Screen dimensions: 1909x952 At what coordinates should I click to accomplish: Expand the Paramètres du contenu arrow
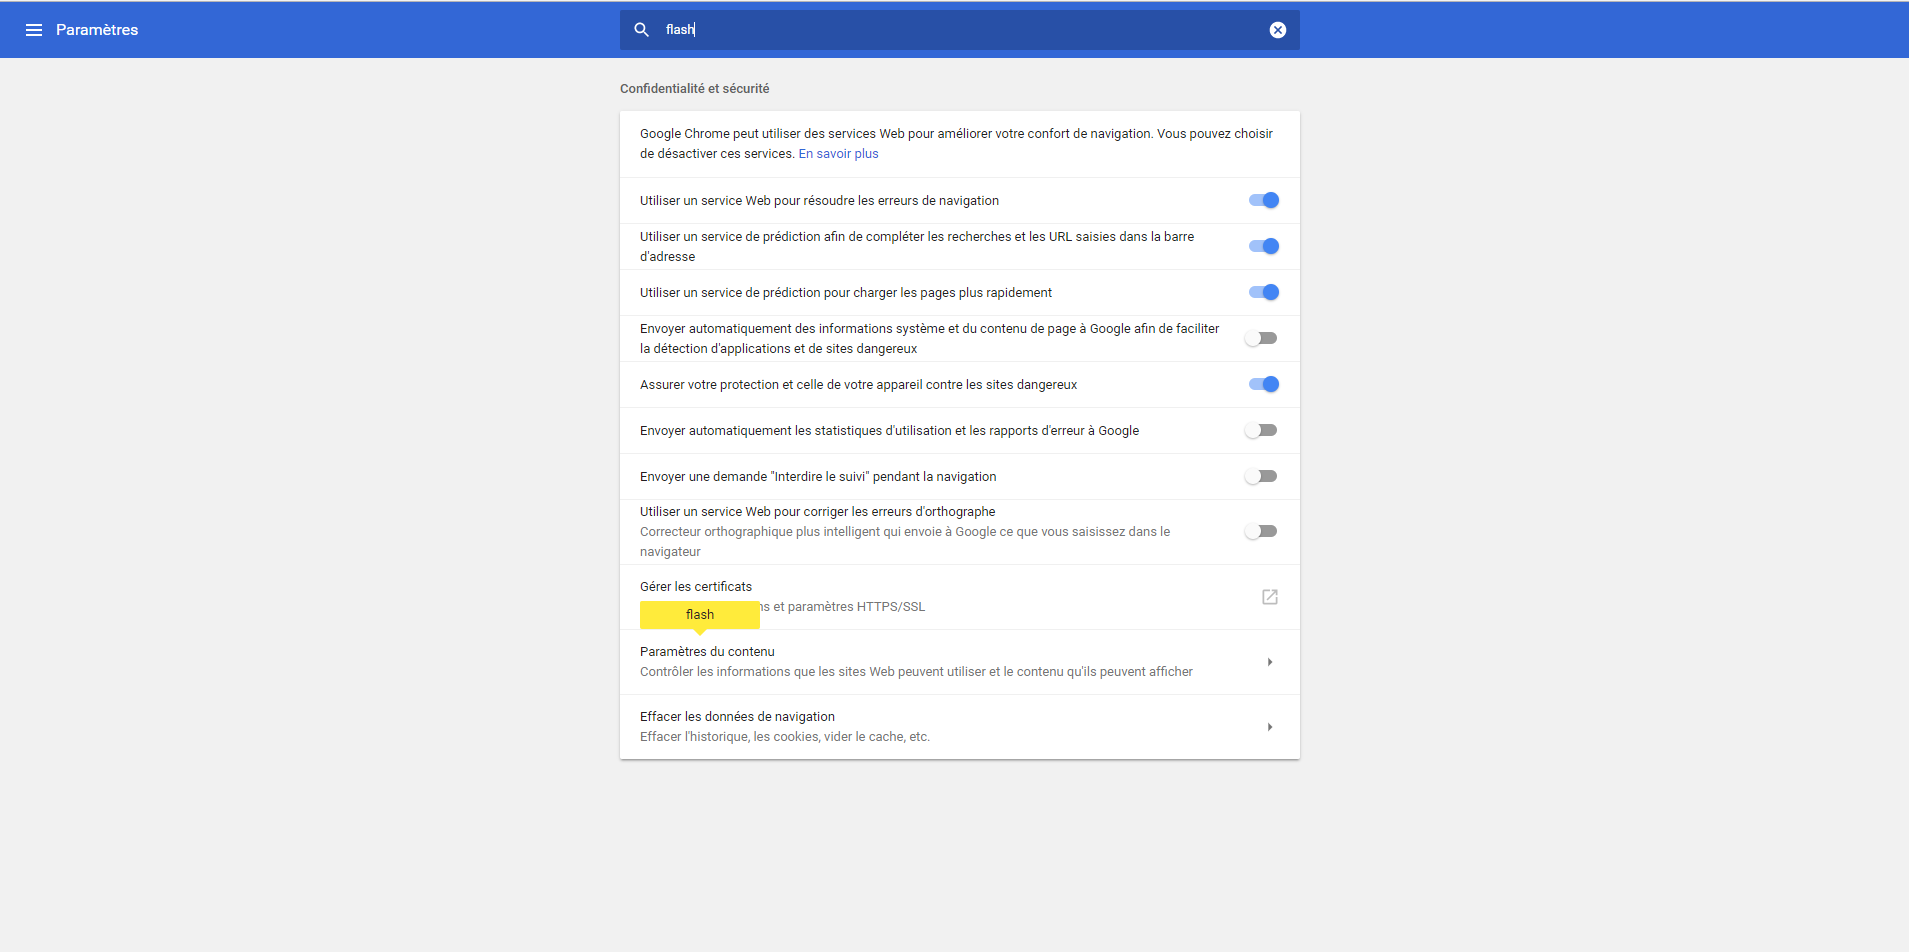coord(1270,662)
